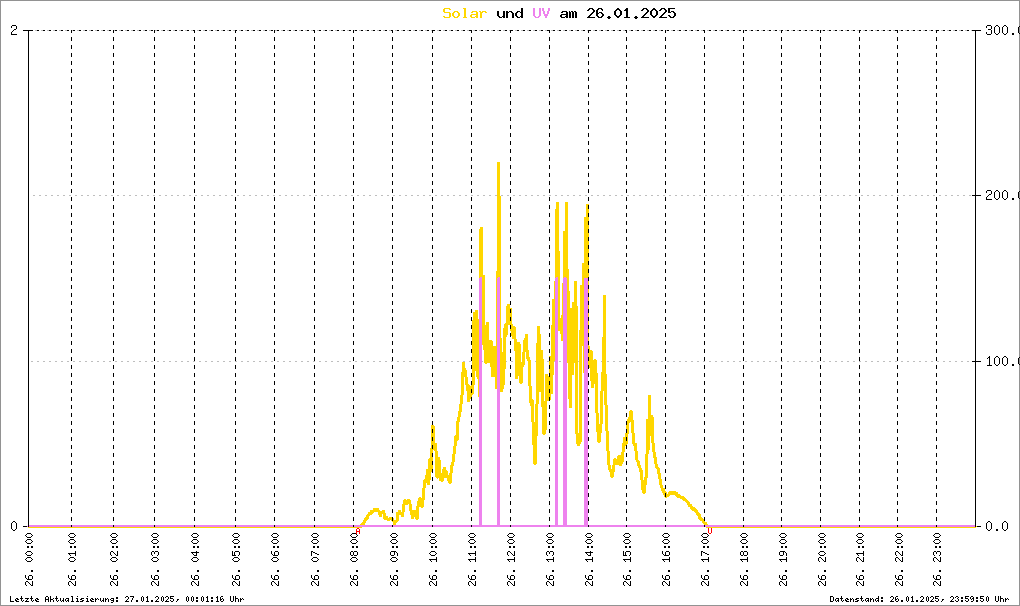Click the red sunrise marker 'A' near 08:00

click(x=358, y=531)
